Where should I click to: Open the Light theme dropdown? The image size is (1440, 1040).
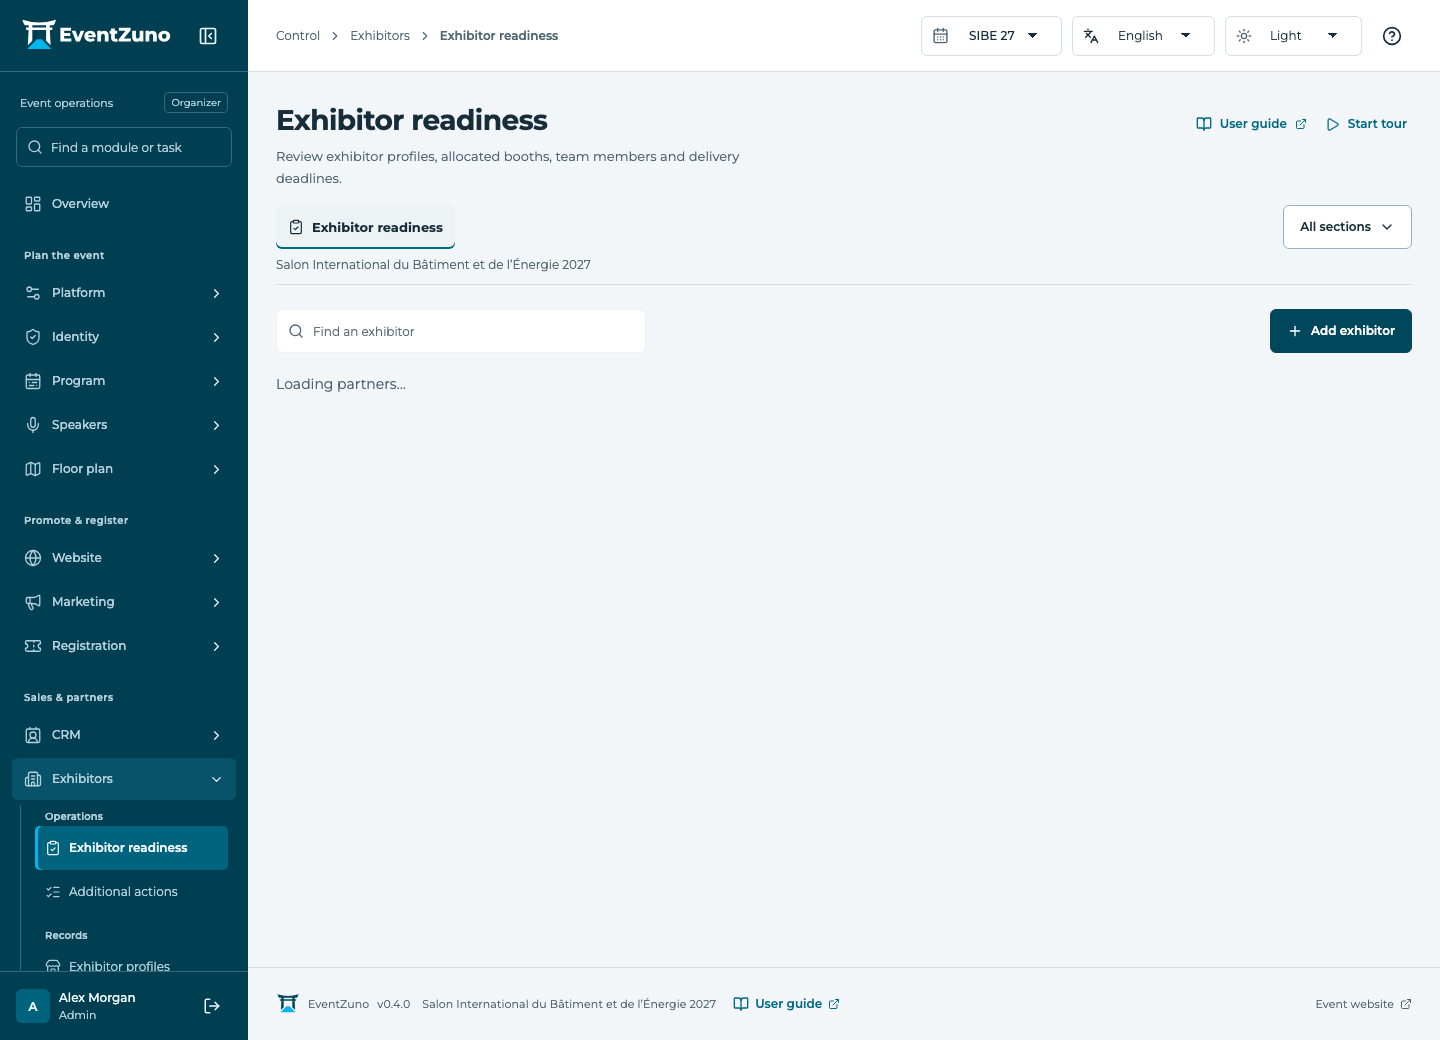point(1293,36)
